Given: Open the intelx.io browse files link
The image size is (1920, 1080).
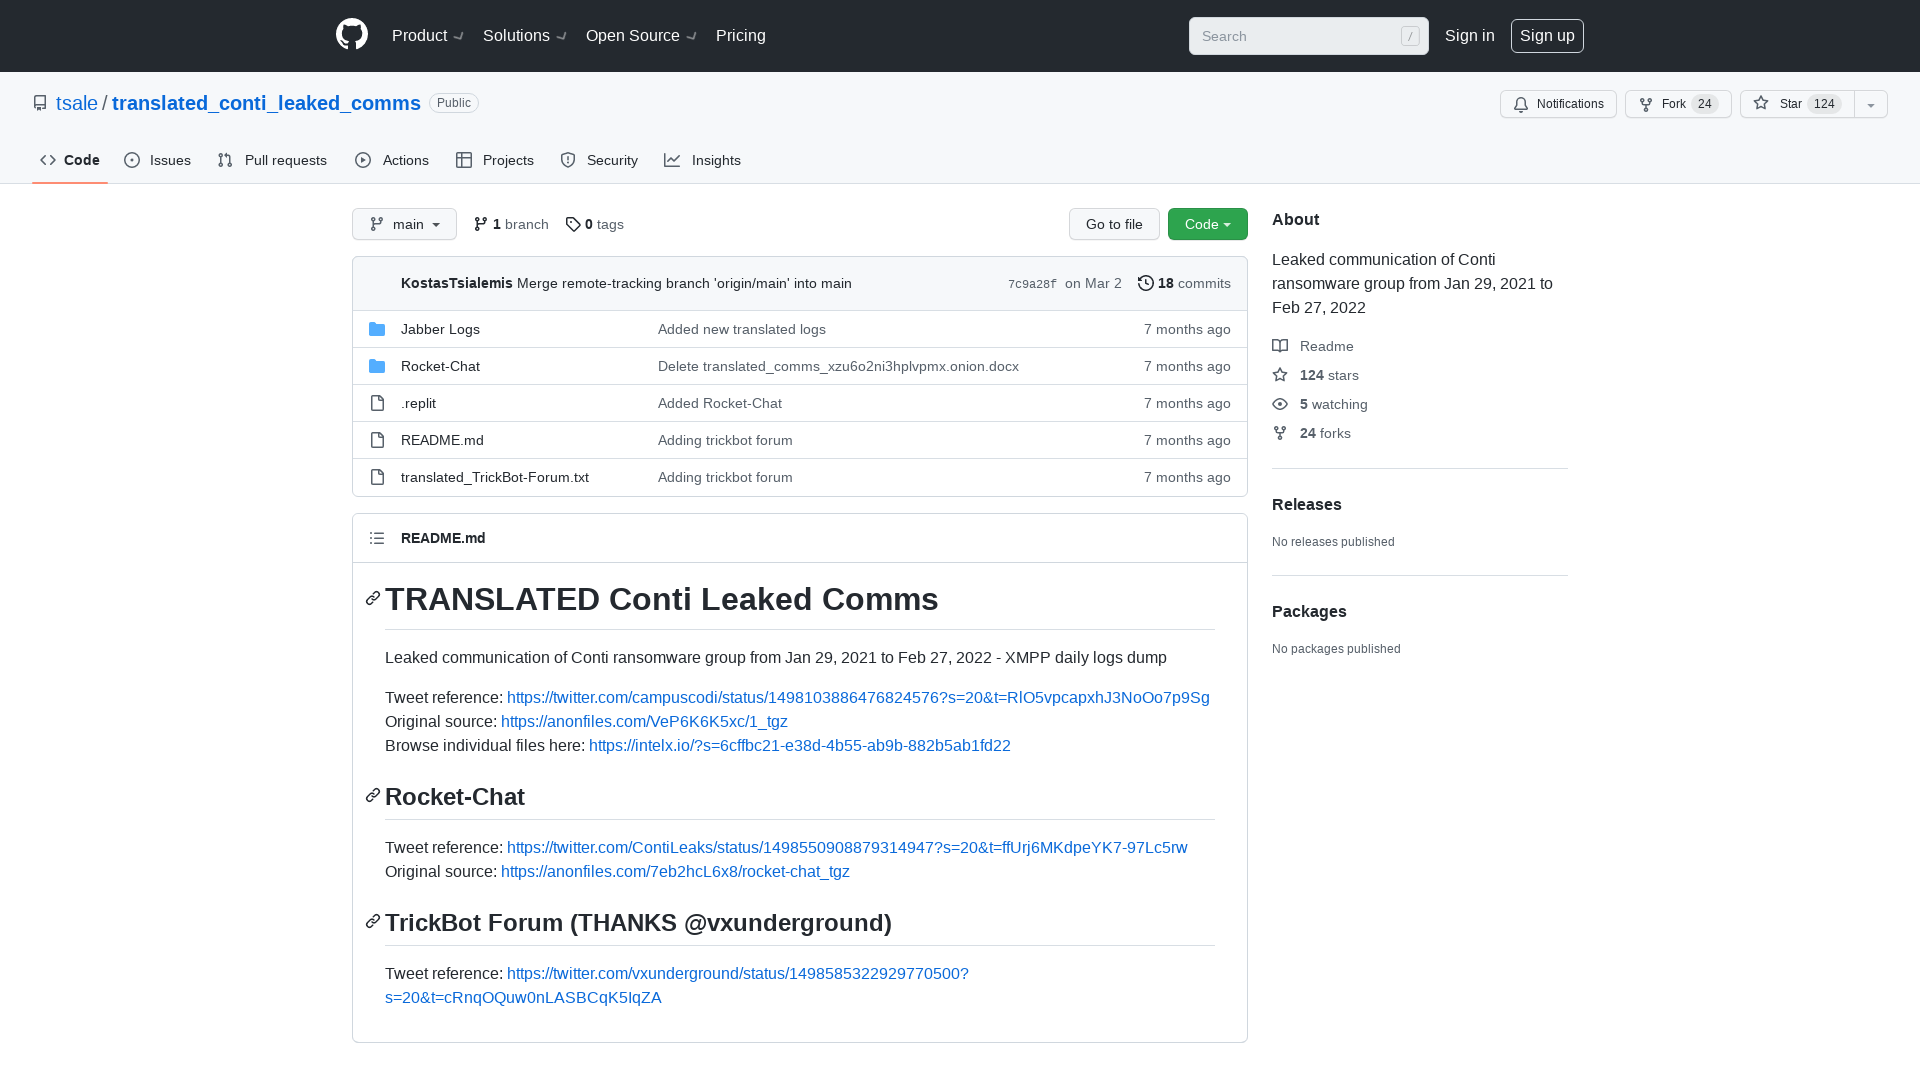Looking at the screenshot, I should tap(800, 745).
